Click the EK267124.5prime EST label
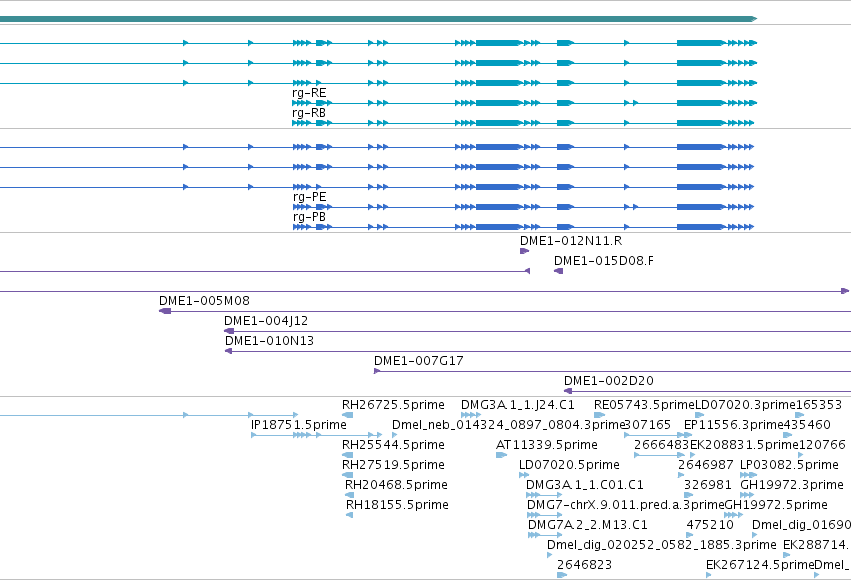 tap(760, 565)
